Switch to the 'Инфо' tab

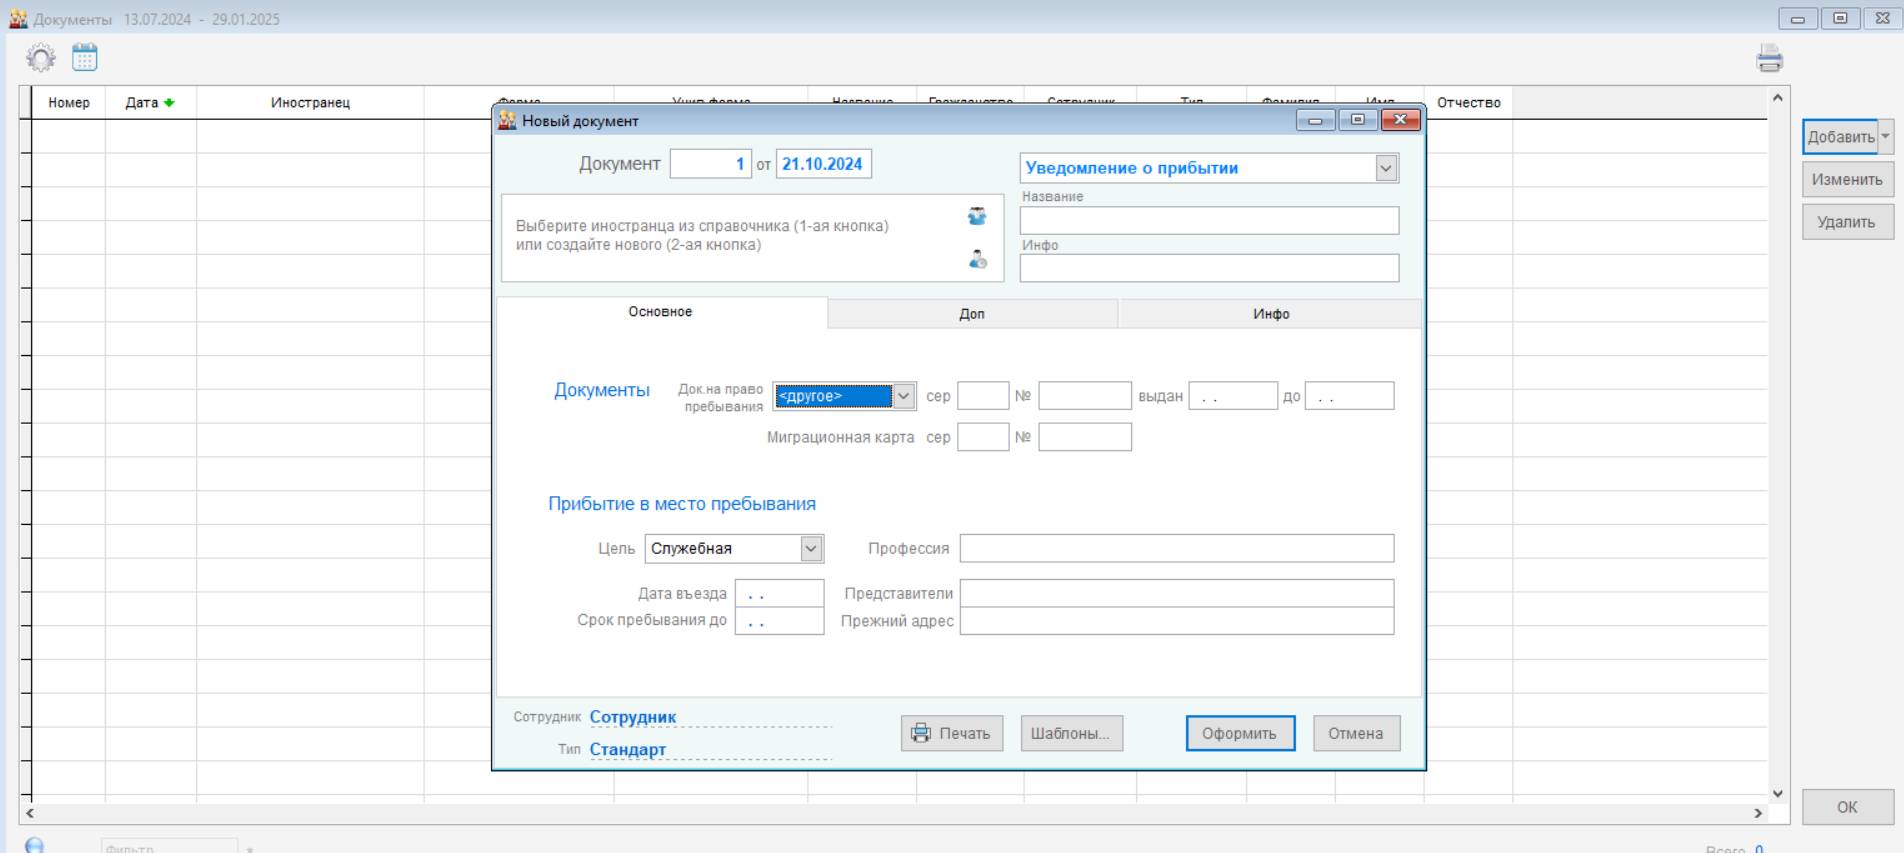[1271, 314]
